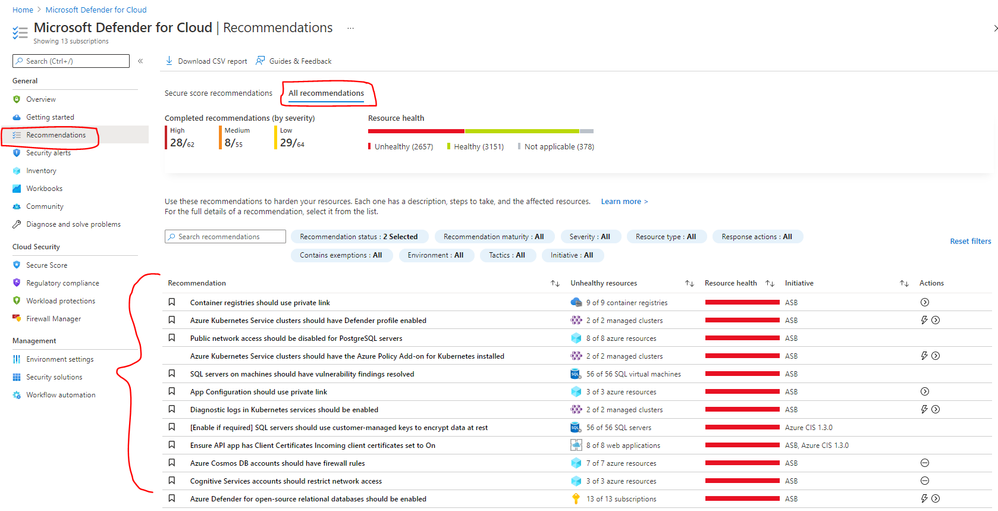The image size is (998, 511).
Task: Open the ellipsis menu beside Recommendations title
Action: tap(351, 29)
